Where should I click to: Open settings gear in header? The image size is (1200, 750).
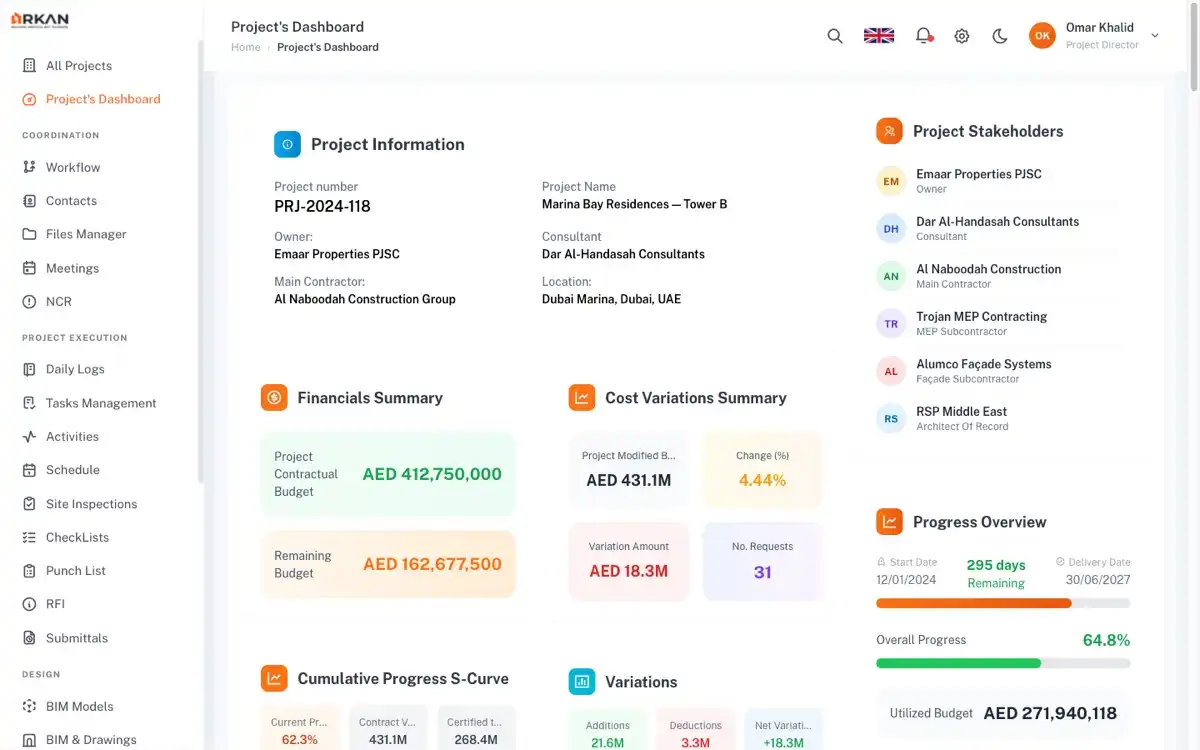point(962,36)
